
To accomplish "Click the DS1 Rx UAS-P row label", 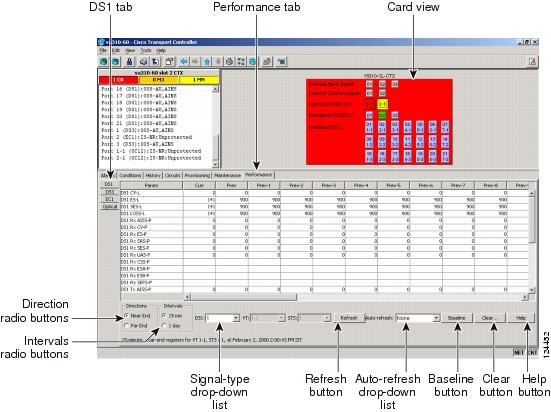I will click(135, 255).
